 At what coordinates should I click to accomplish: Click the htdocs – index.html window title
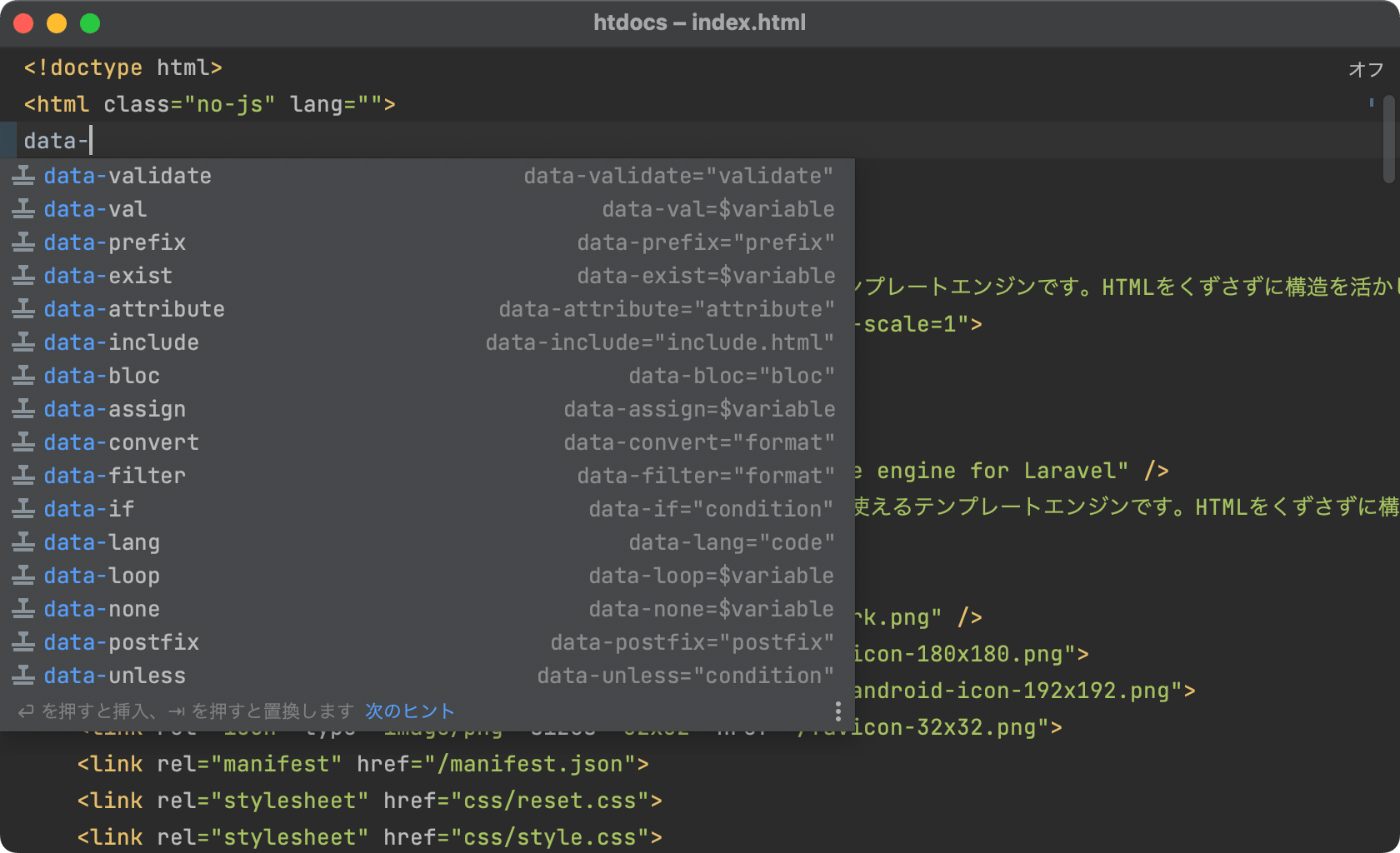699,23
